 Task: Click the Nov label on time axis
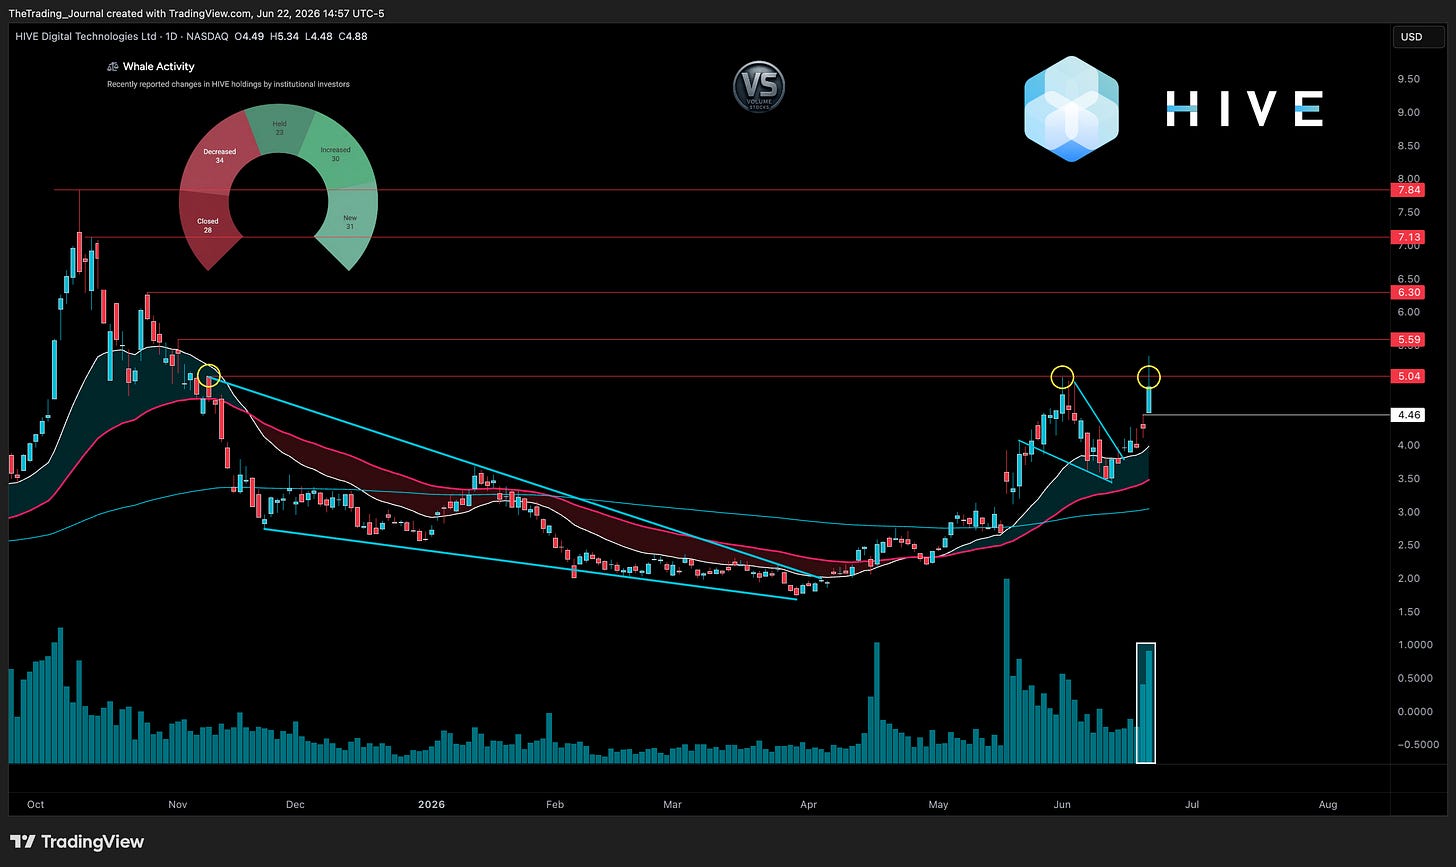178,804
